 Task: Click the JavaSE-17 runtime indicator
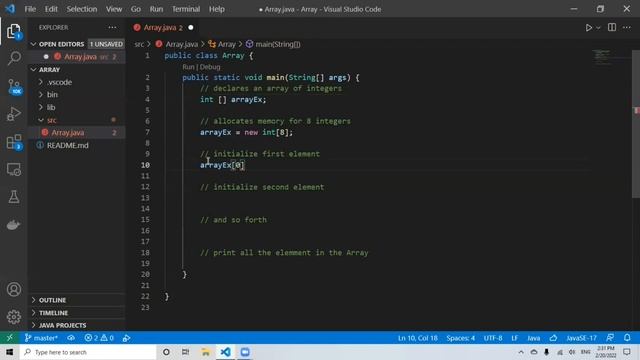point(581,338)
